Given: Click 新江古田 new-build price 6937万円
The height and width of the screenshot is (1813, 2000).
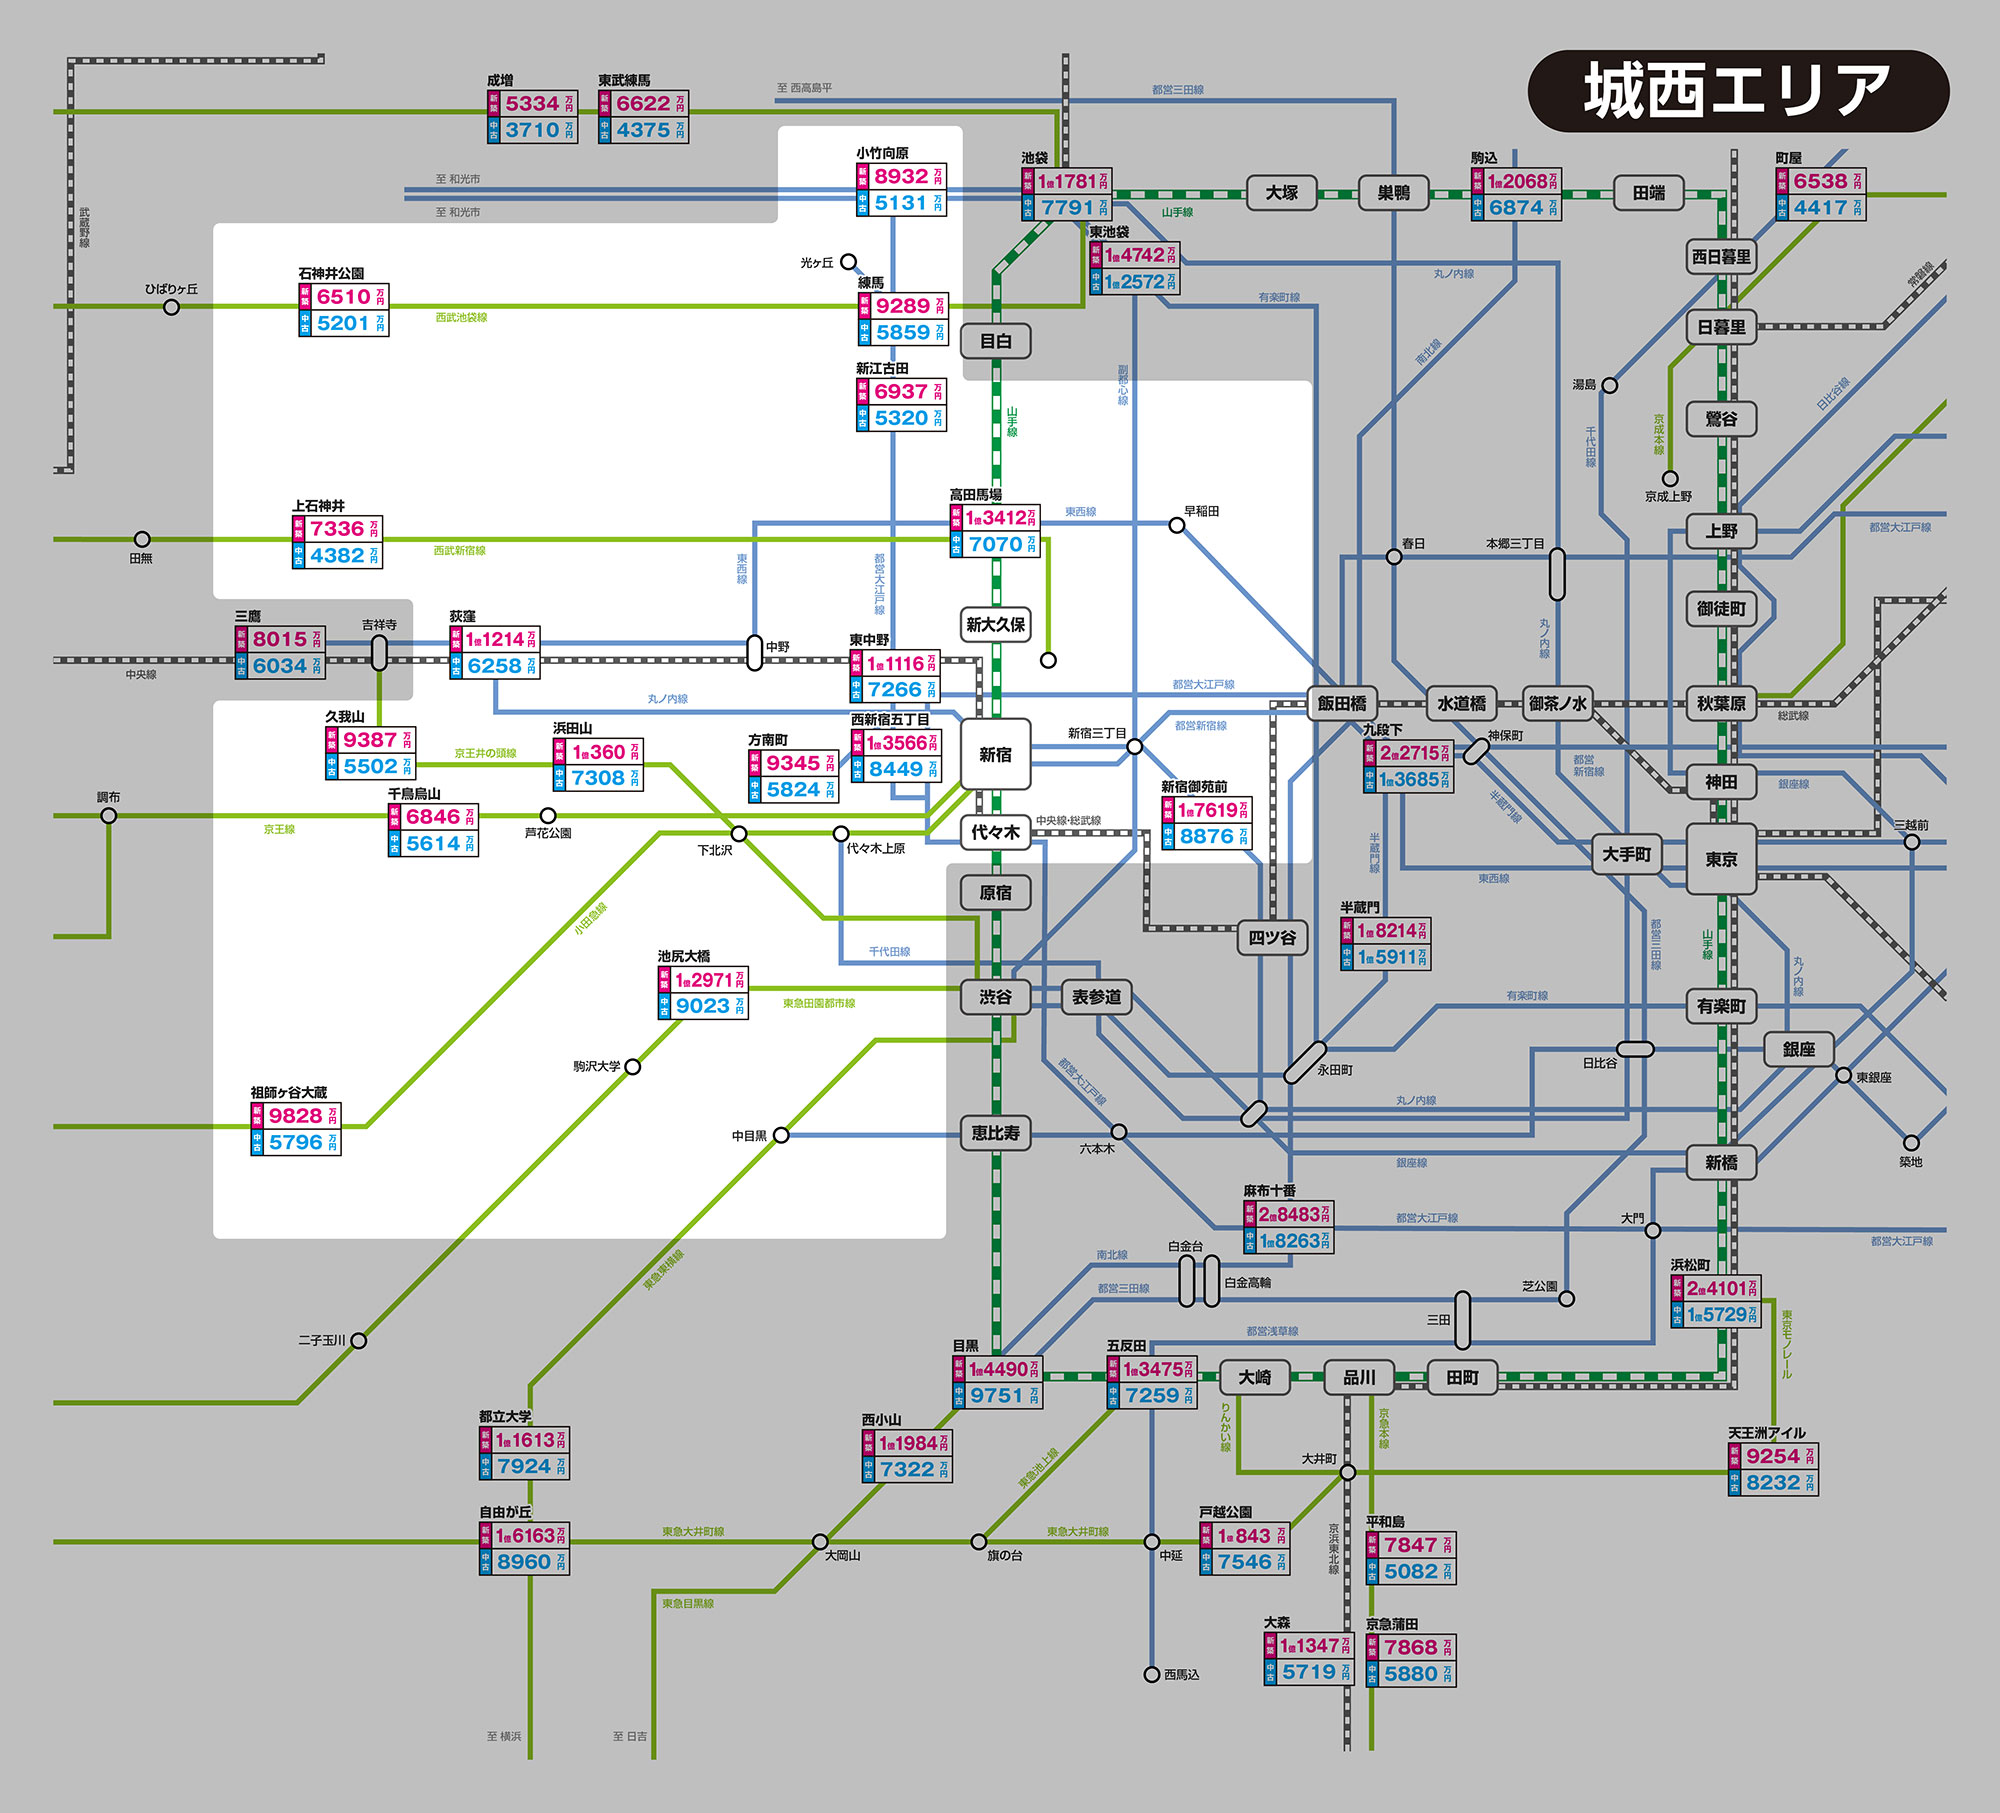Looking at the screenshot, I should 901,391.
